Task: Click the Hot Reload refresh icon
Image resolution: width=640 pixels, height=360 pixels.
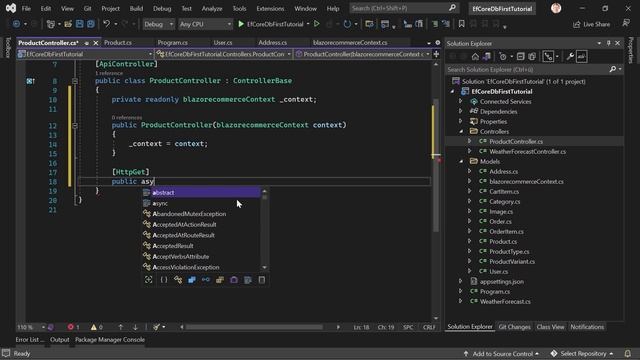Action: pyautogui.click(x=347, y=24)
